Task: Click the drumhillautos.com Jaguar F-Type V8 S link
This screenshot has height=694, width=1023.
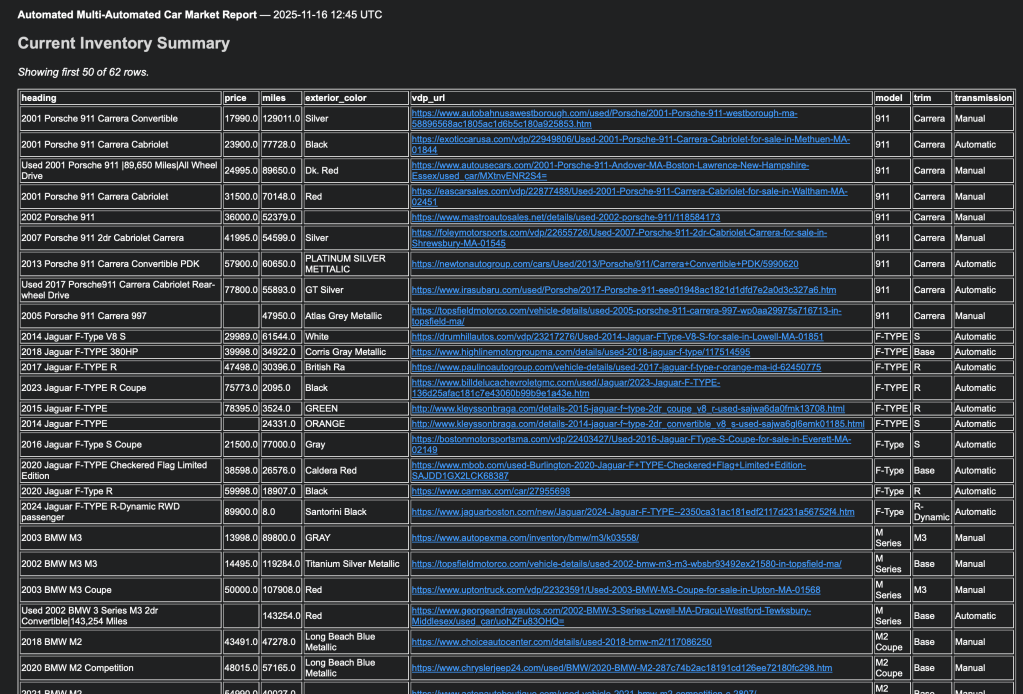Action: 617,337
